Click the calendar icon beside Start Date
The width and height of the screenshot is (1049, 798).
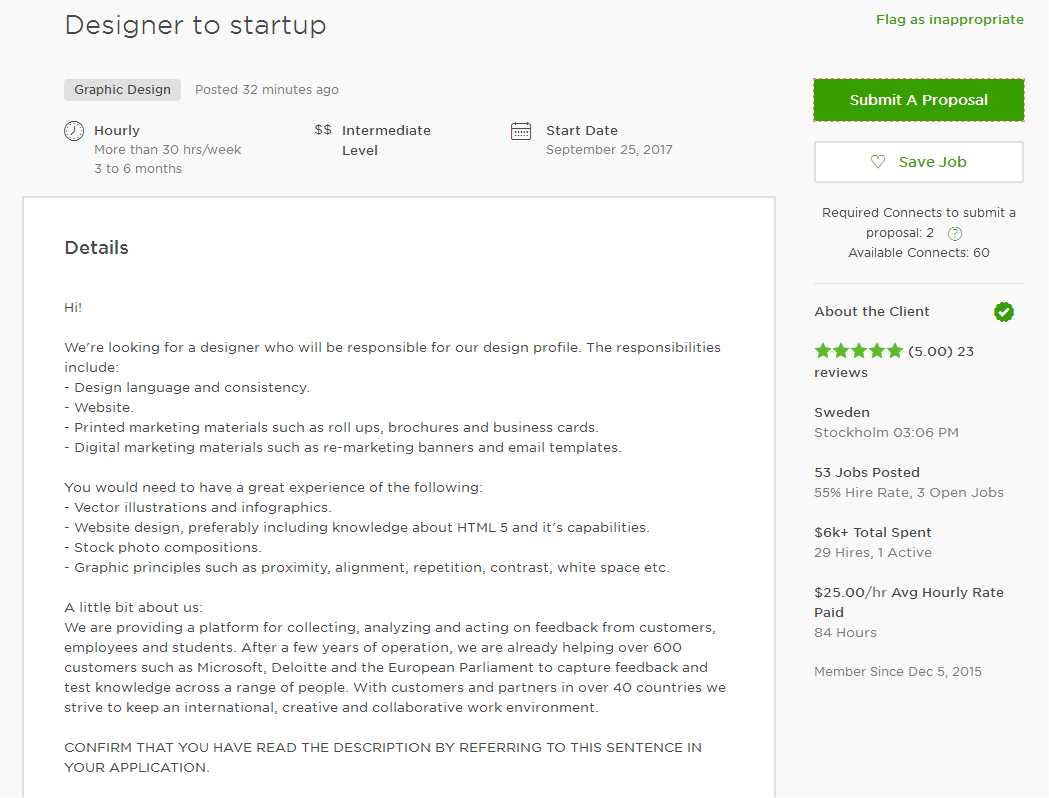click(x=520, y=130)
